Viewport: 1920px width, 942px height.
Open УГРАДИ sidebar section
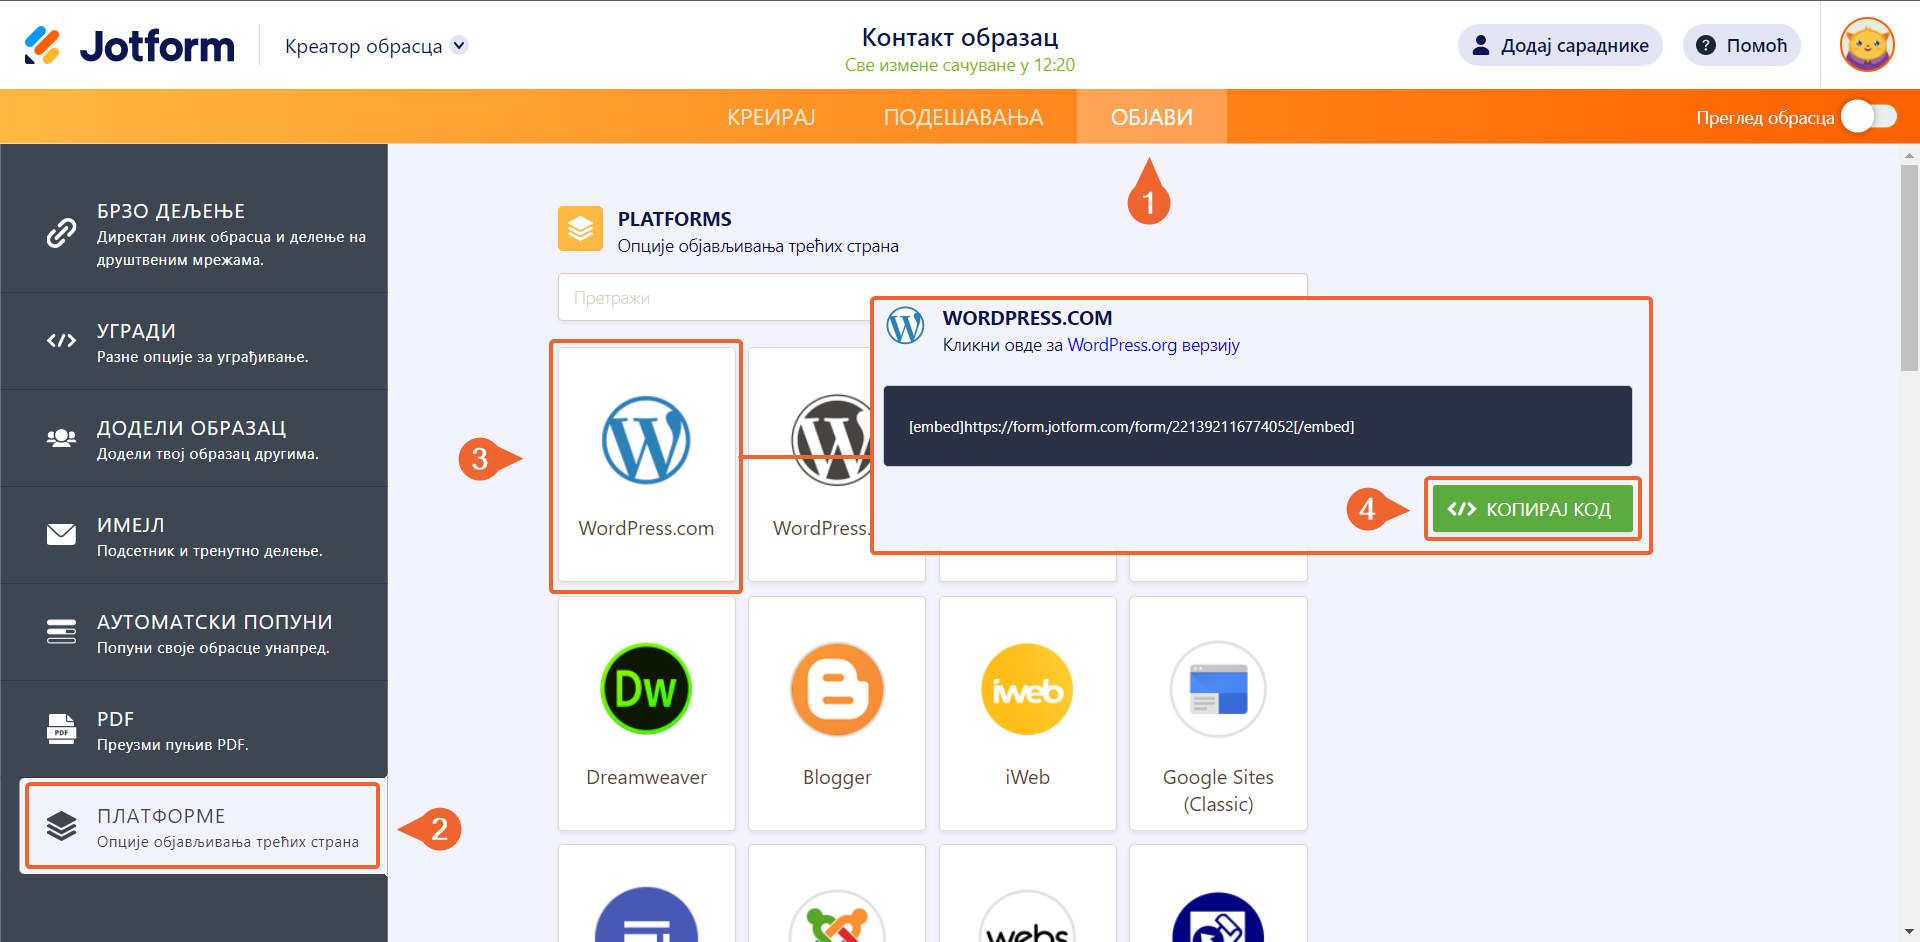pos(194,341)
